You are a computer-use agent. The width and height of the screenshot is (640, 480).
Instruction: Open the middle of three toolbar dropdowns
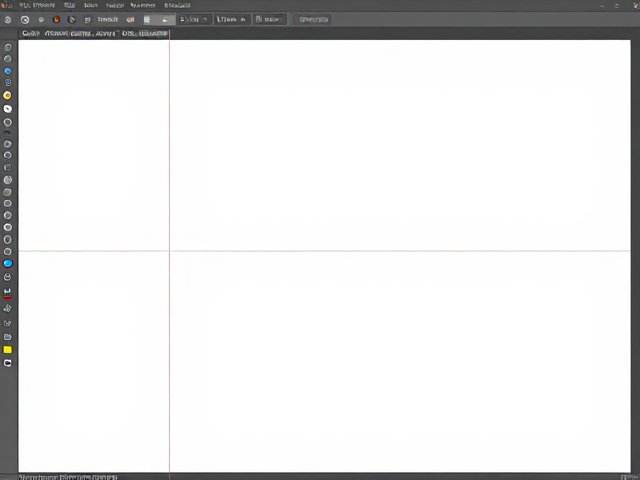(232, 19)
